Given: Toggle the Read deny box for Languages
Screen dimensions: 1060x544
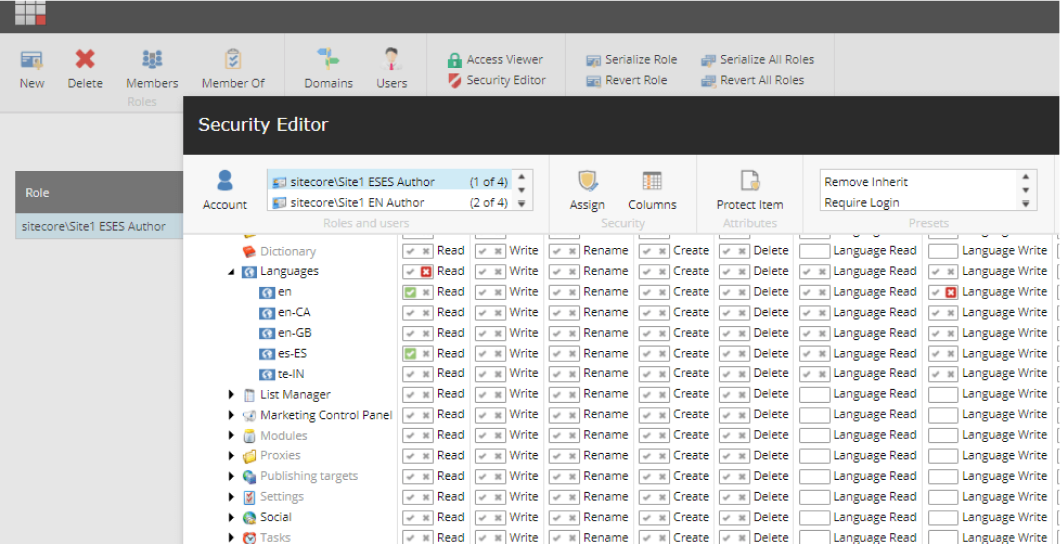Looking at the screenshot, I should coord(426,272).
